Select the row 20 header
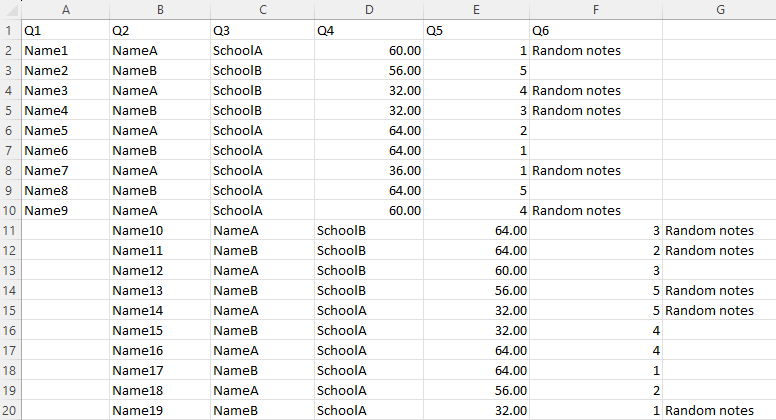This screenshot has width=776, height=420. click(10, 410)
